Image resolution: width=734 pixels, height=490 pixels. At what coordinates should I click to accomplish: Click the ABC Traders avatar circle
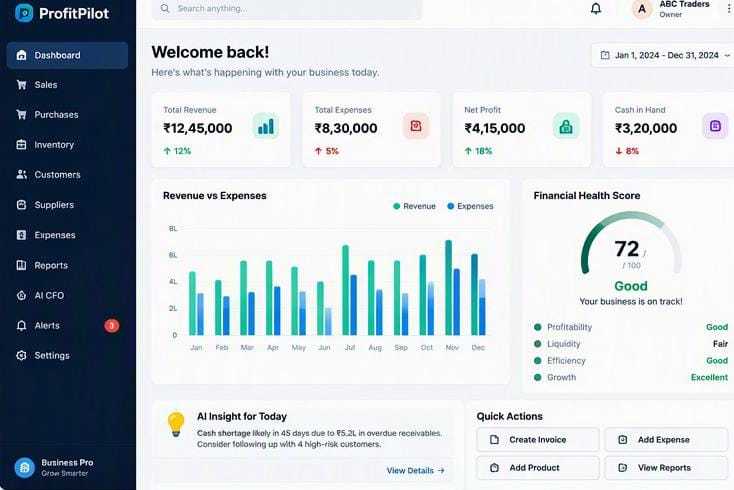642,9
